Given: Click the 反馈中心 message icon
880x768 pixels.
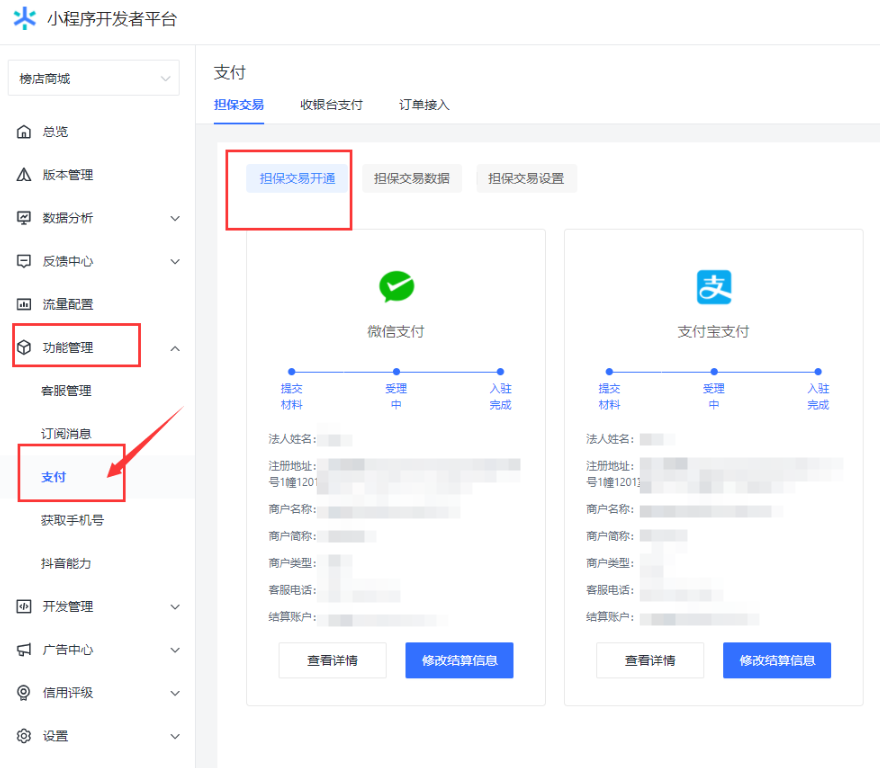Looking at the screenshot, I should tap(24, 261).
